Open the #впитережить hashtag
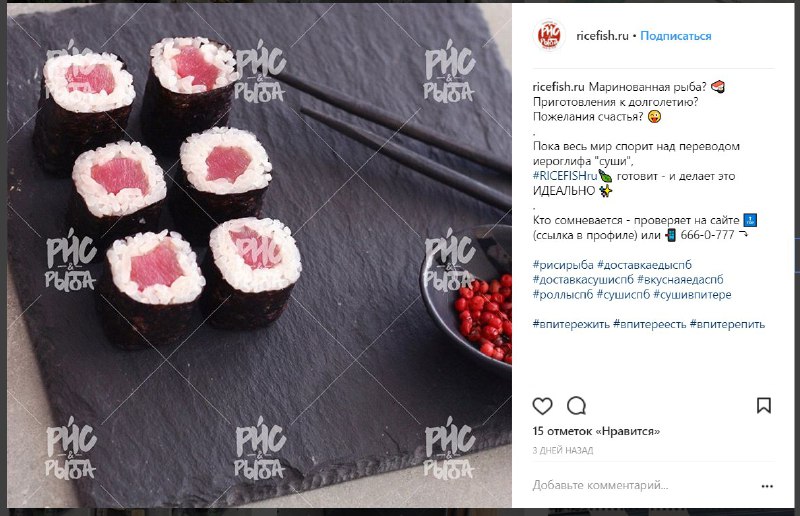Screen dimensions: 800x516 click(x=571, y=324)
